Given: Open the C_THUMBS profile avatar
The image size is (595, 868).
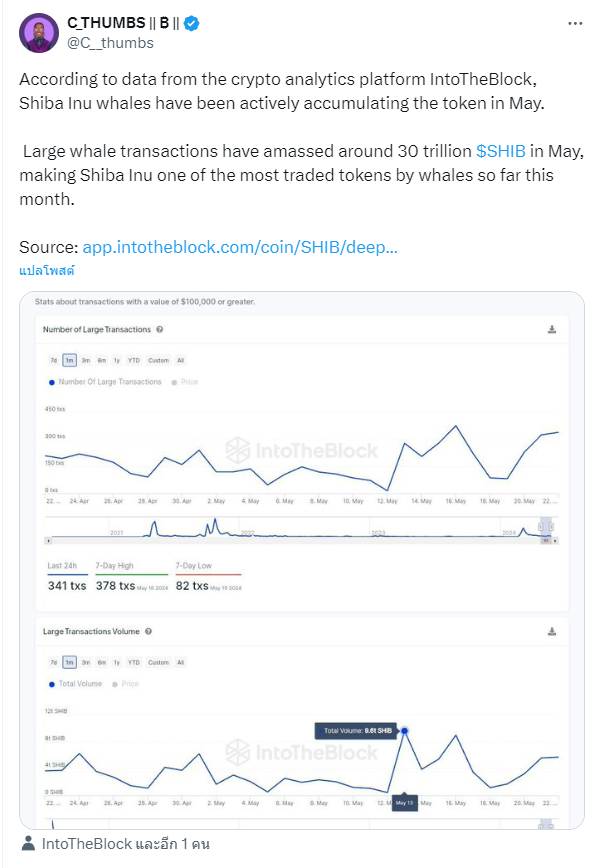Looking at the screenshot, I should click(39, 33).
